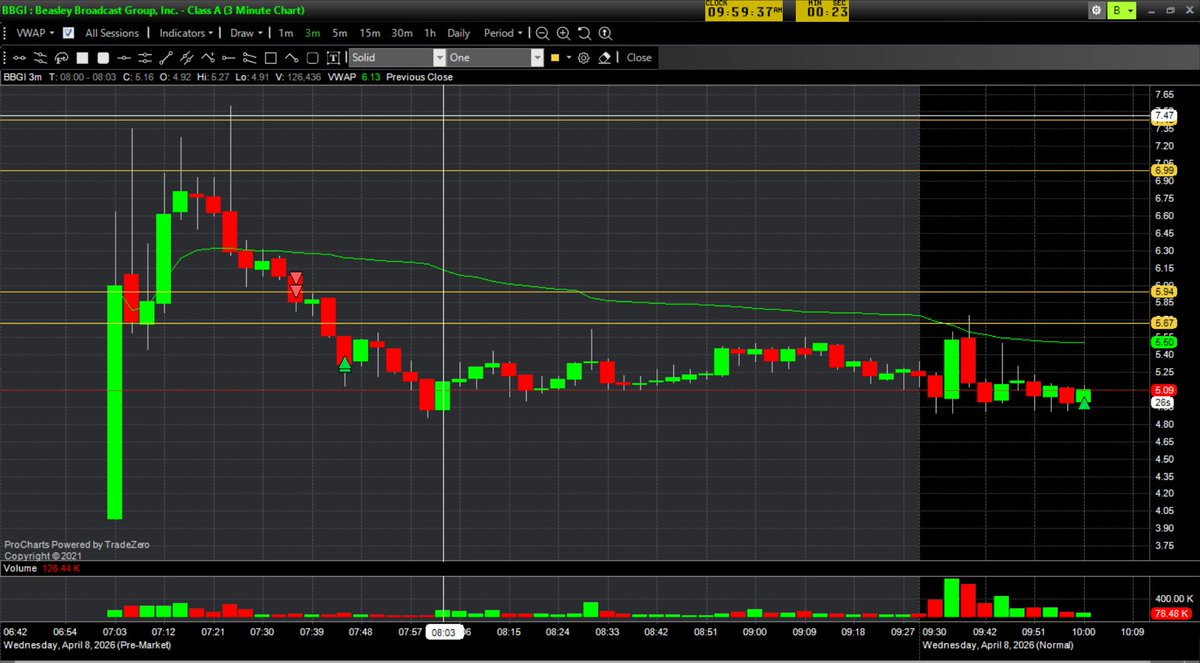Open the Indicators menu

(x=185, y=33)
